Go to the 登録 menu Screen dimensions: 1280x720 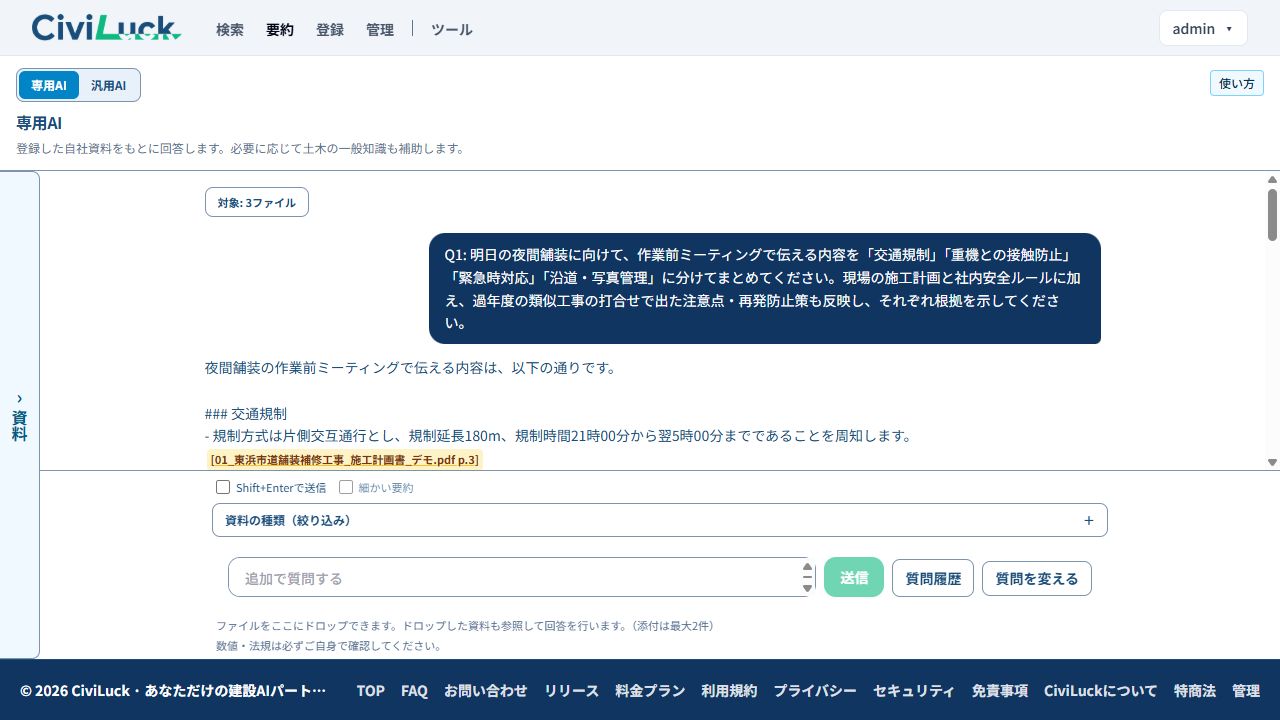[330, 30]
